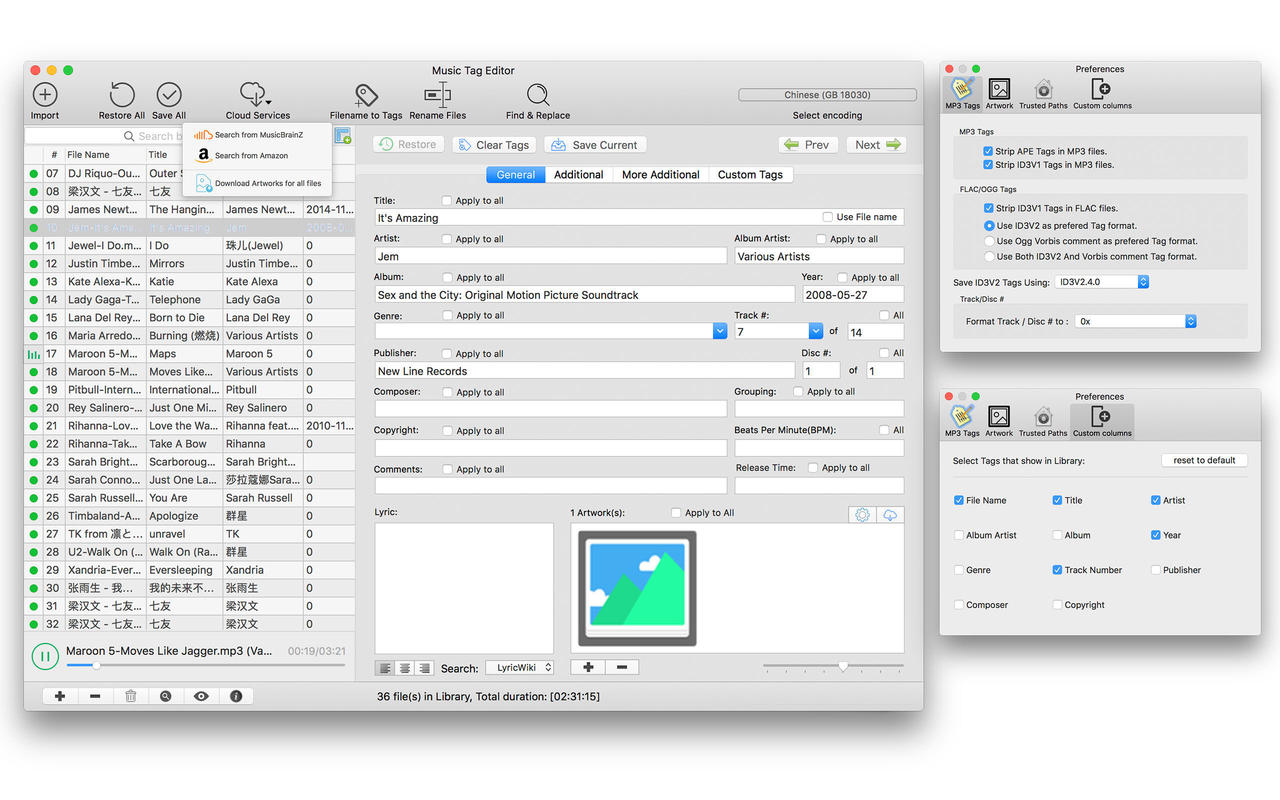Click the reset to default button

click(x=1204, y=460)
